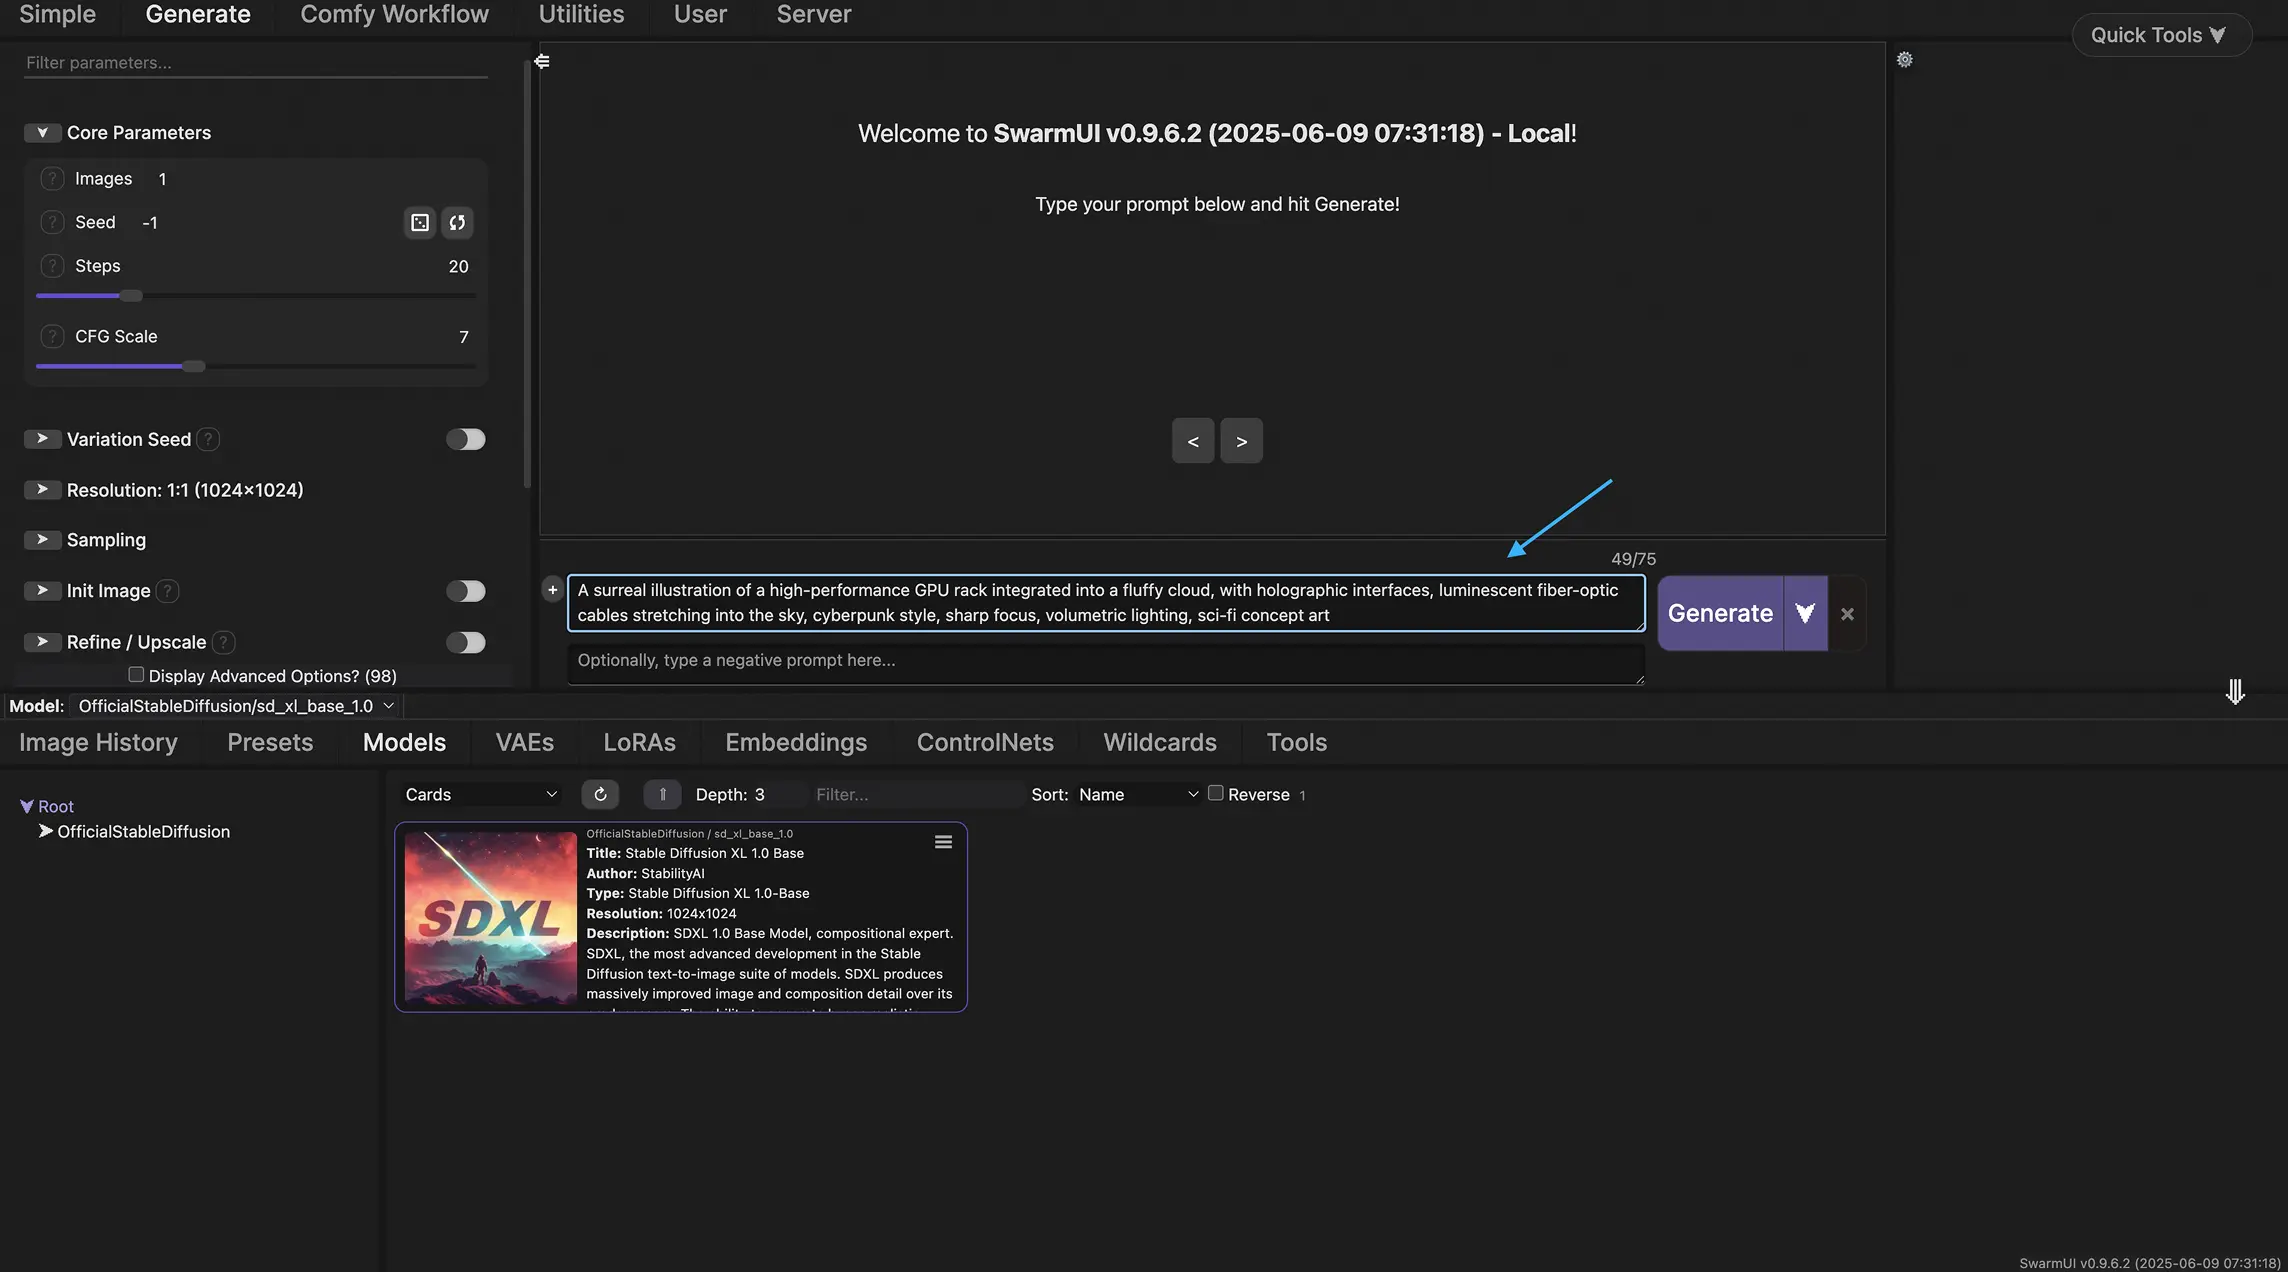This screenshot has width=2288, height=1272.
Task: Click the gear icon near the image area
Action: [1905, 60]
